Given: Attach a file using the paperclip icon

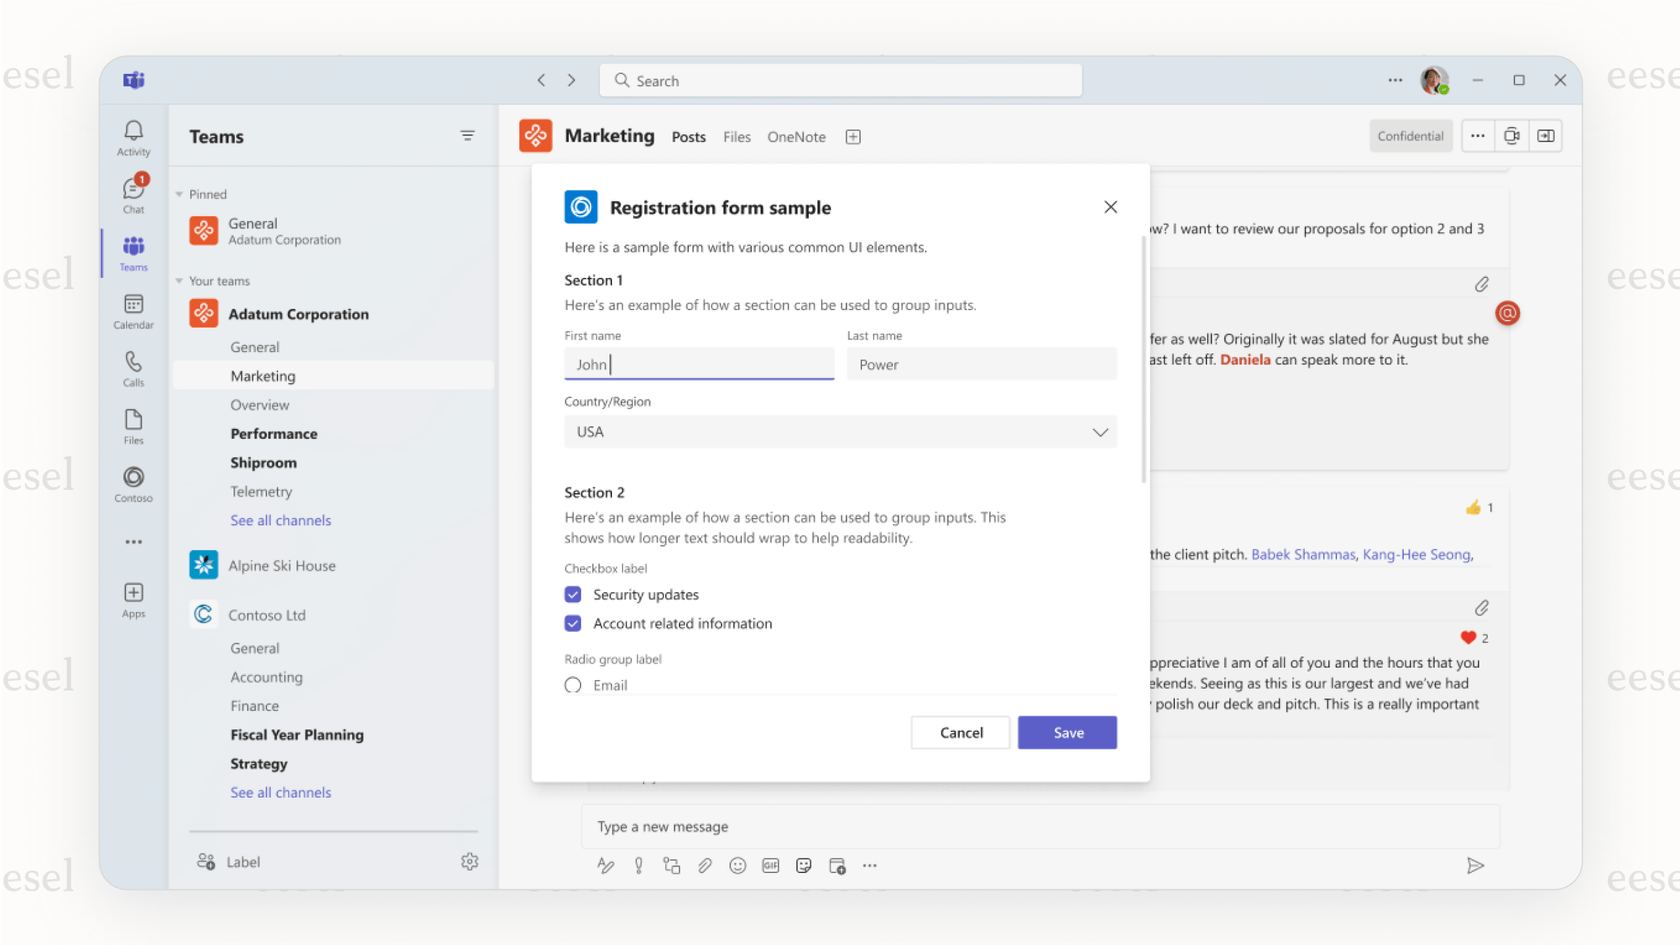Looking at the screenshot, I should point(705,865).
